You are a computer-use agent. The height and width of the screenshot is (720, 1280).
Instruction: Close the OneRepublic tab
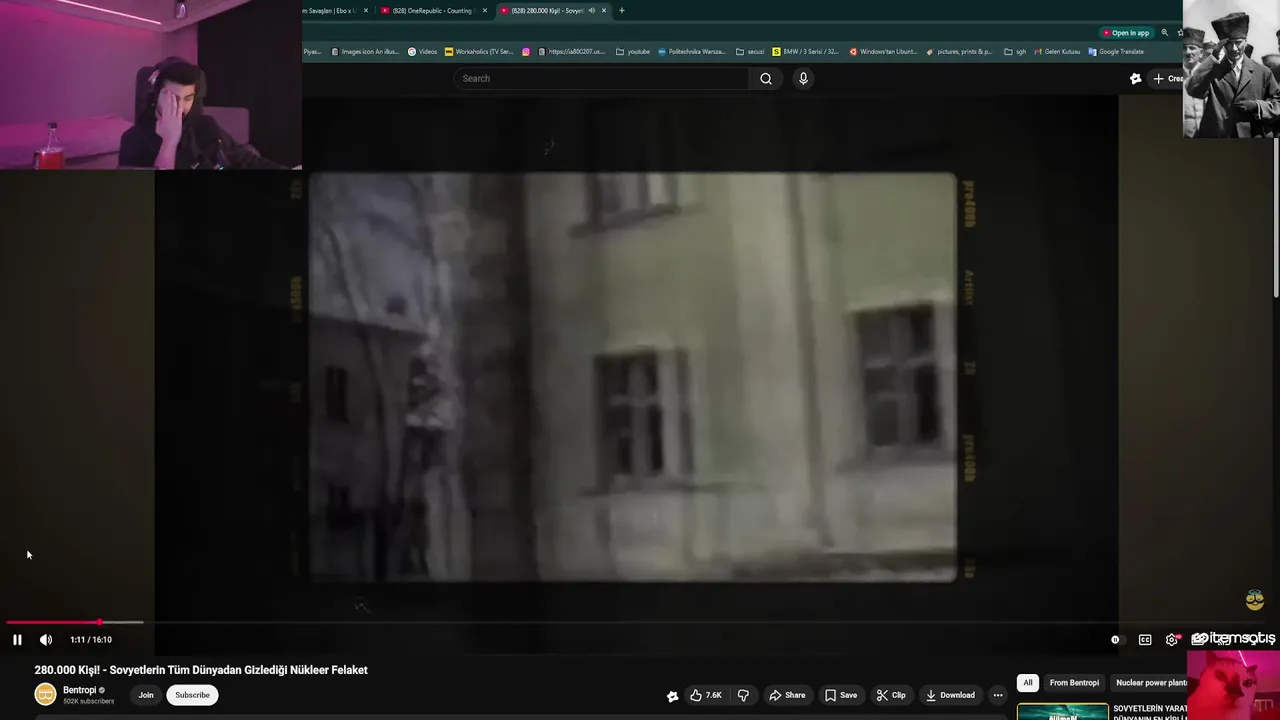[485, 11]
